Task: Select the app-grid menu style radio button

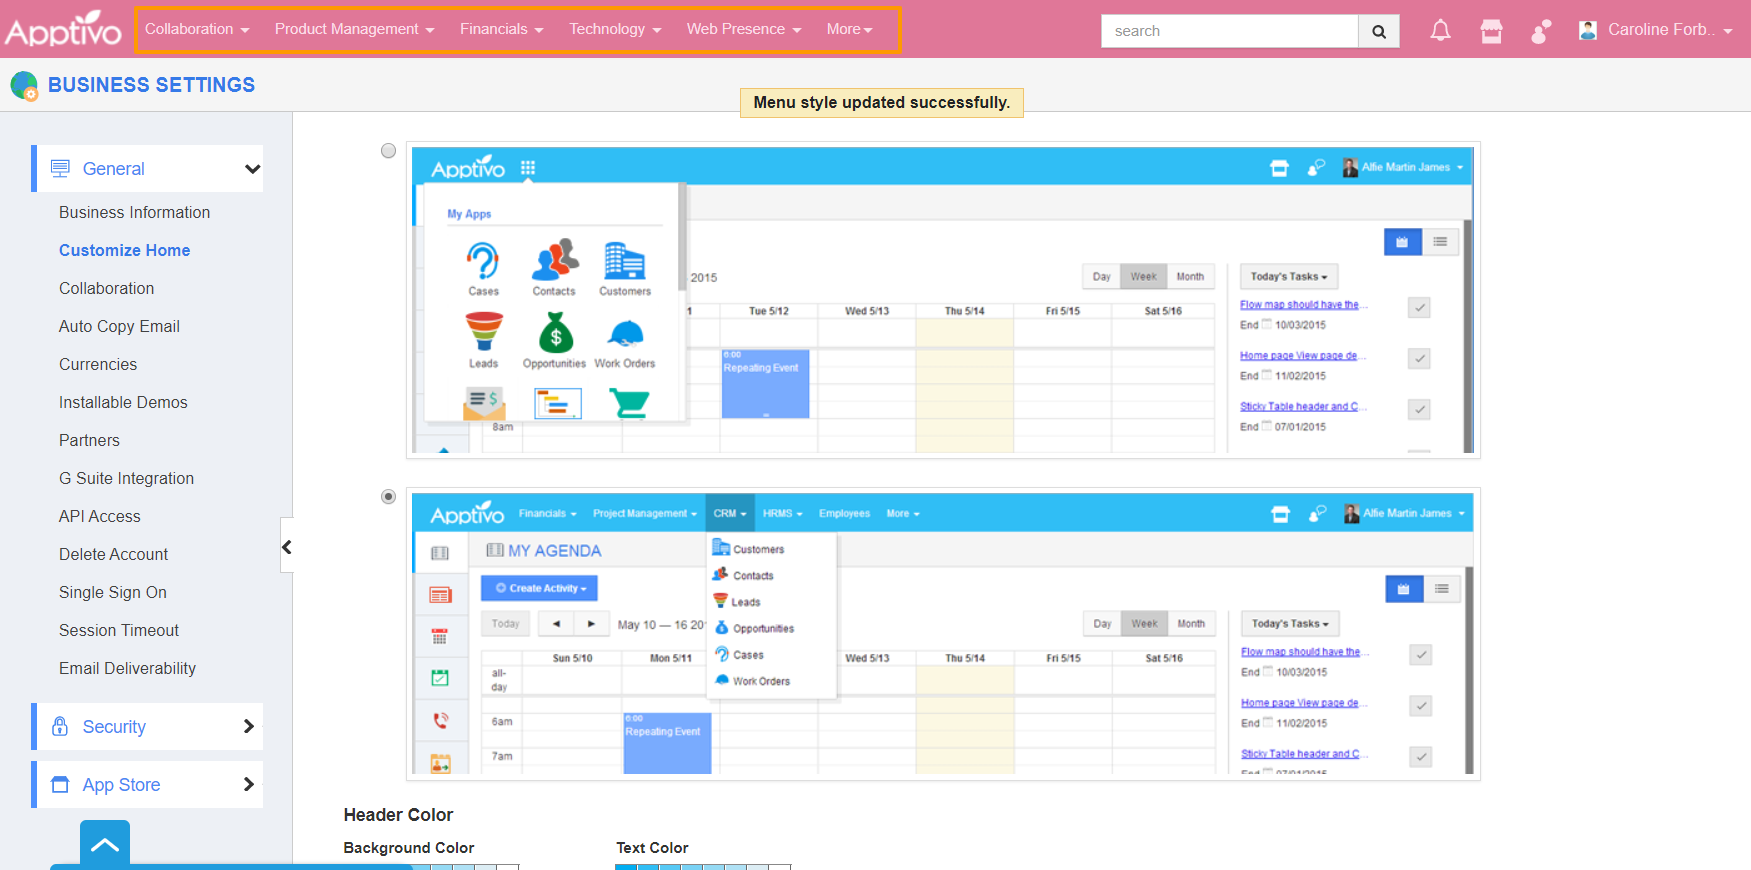Action: tap(388, 151)
